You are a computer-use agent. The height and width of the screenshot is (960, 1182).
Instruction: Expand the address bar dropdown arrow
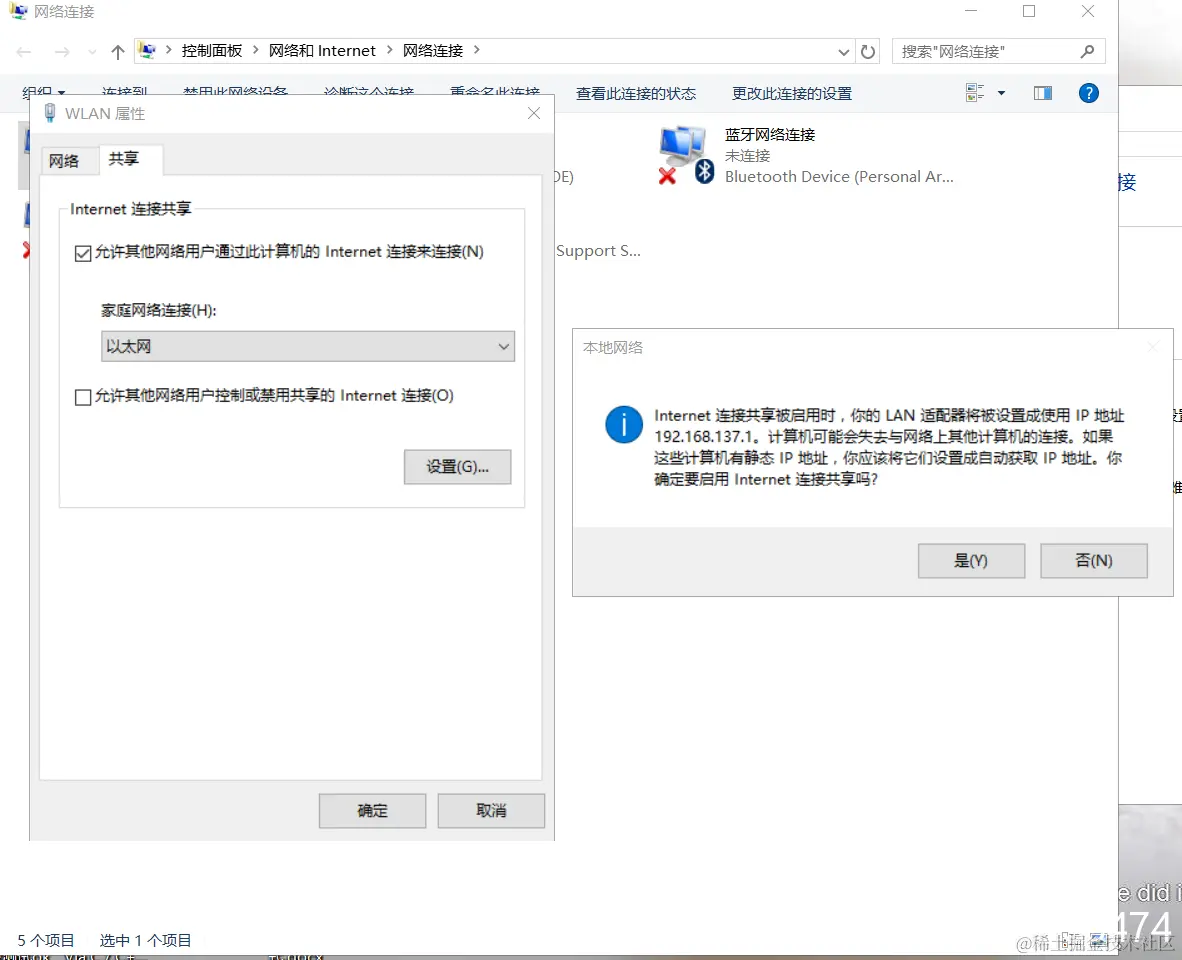coord(843,51)
